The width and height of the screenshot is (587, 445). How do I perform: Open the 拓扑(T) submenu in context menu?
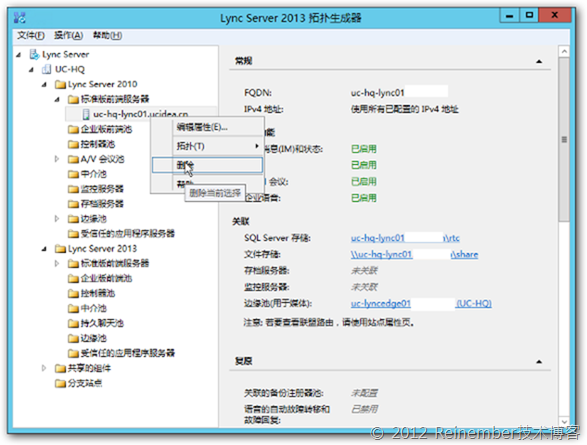pos(208,146)
